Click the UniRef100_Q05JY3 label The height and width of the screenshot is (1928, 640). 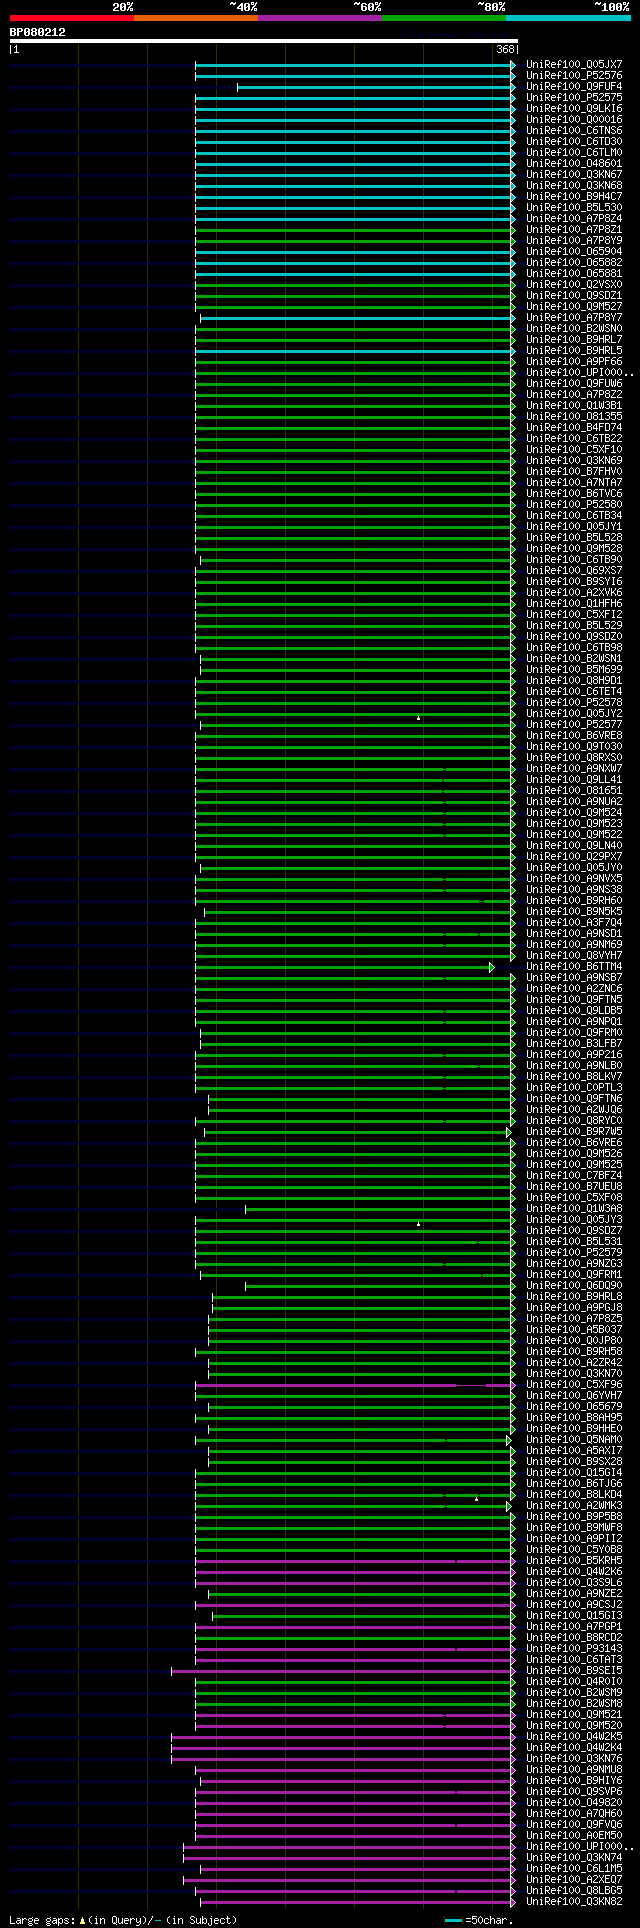tap(574, 1220)
